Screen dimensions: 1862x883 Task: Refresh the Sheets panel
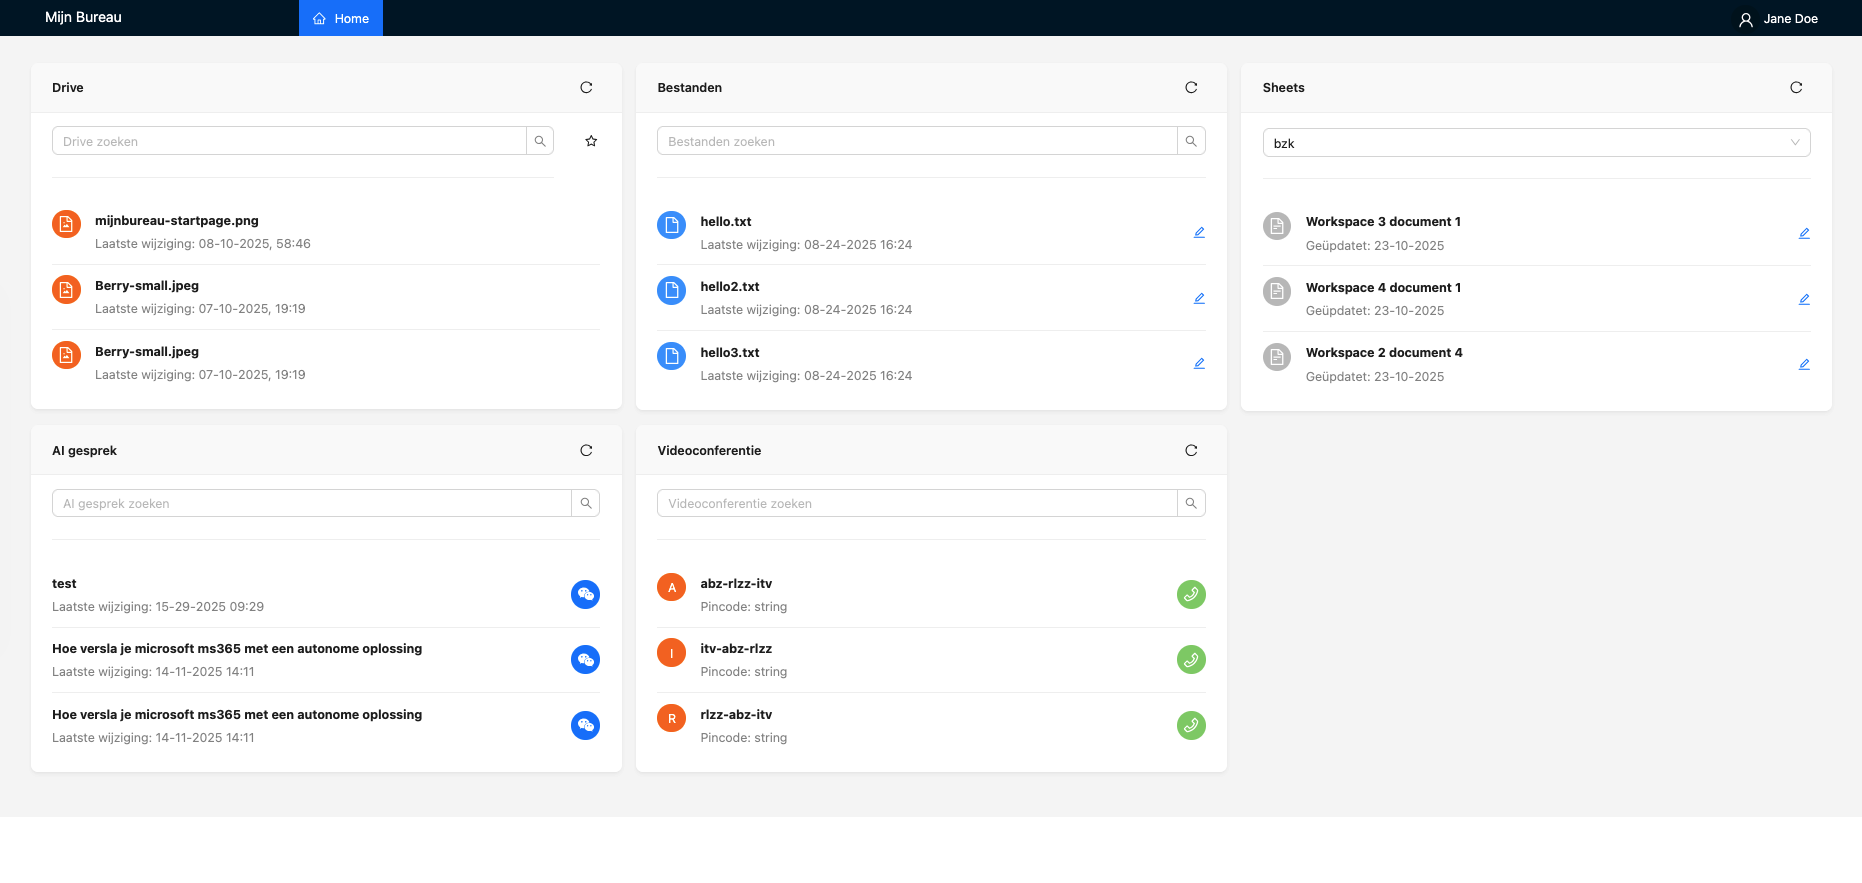click(x=1796, y=88)
